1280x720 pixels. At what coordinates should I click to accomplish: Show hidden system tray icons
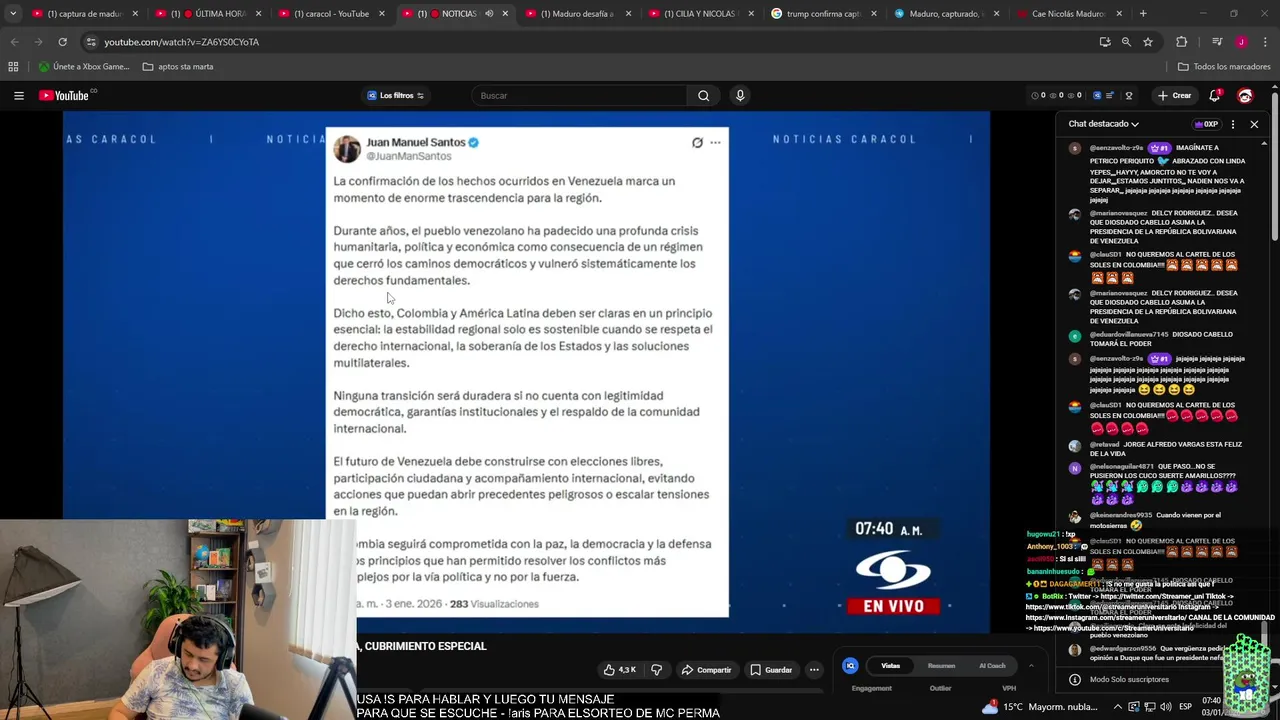(1118, 706)
